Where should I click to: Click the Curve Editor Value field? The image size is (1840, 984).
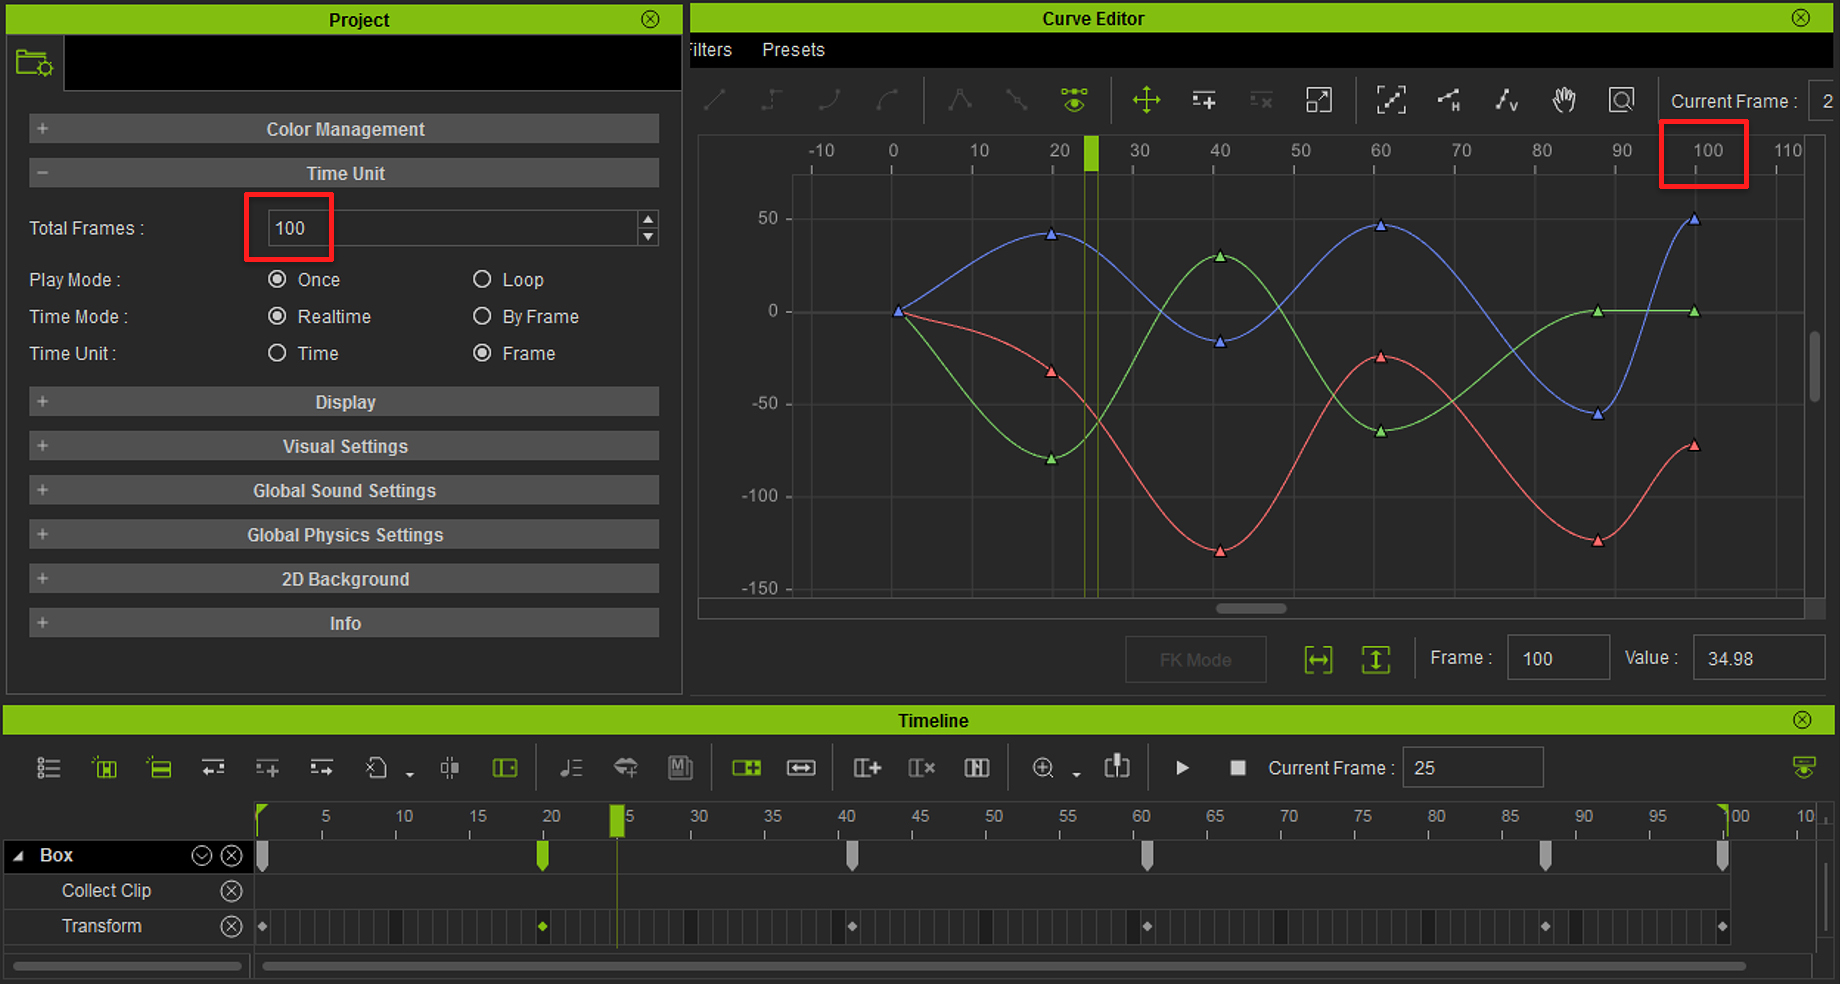tap(1758, 658)
